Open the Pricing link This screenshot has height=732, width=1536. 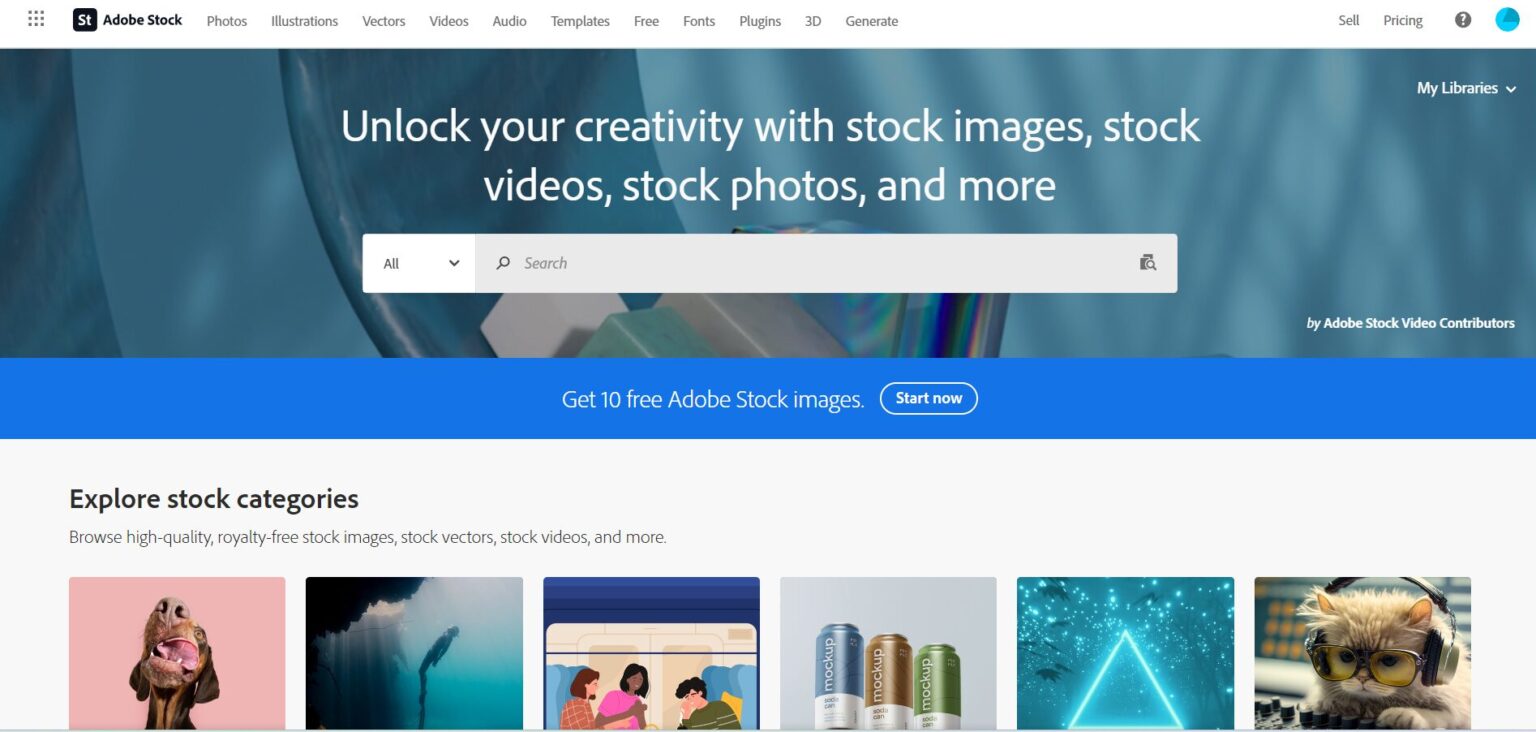(x=1403, y=21)
